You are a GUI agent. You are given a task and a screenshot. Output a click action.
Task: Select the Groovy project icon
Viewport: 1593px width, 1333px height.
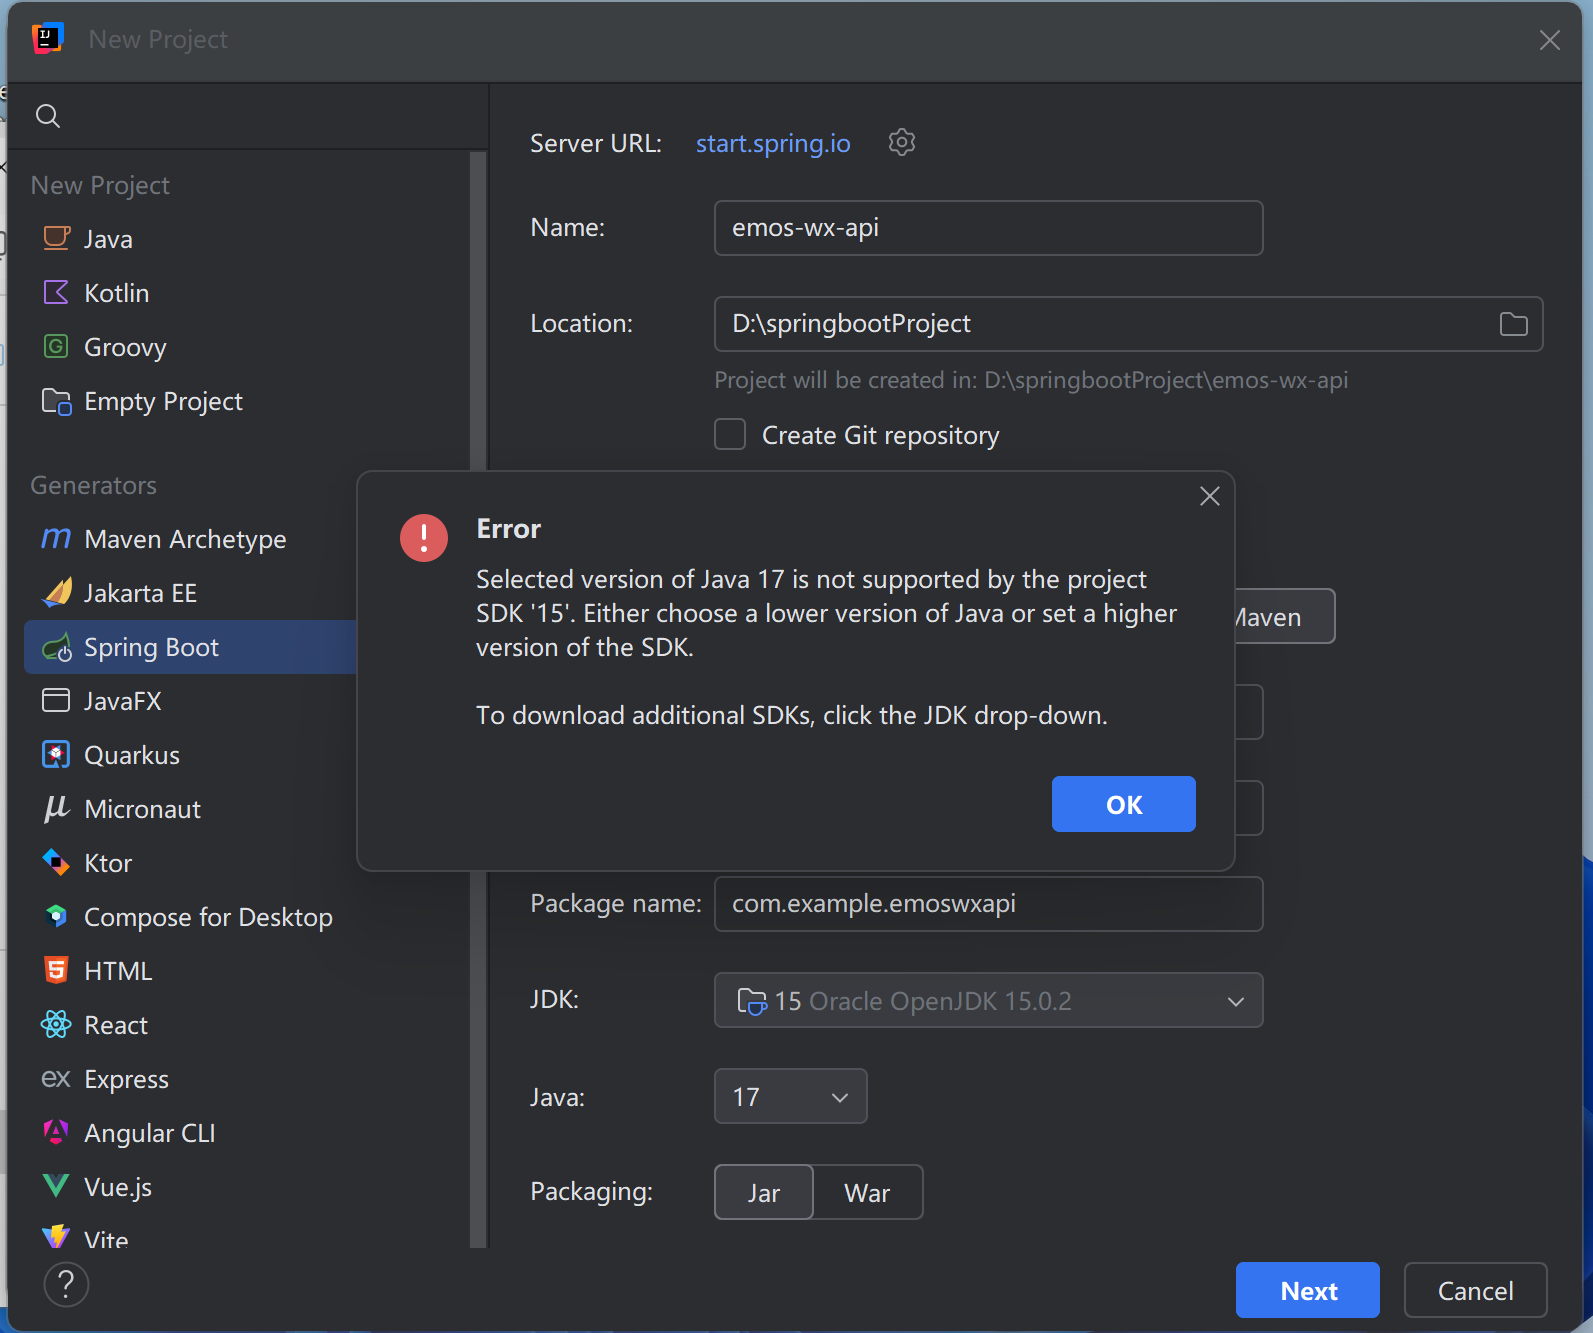point(56,346)
